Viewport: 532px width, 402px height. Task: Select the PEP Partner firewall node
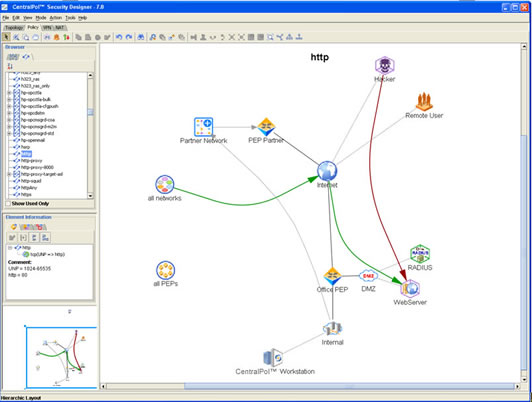266,127
